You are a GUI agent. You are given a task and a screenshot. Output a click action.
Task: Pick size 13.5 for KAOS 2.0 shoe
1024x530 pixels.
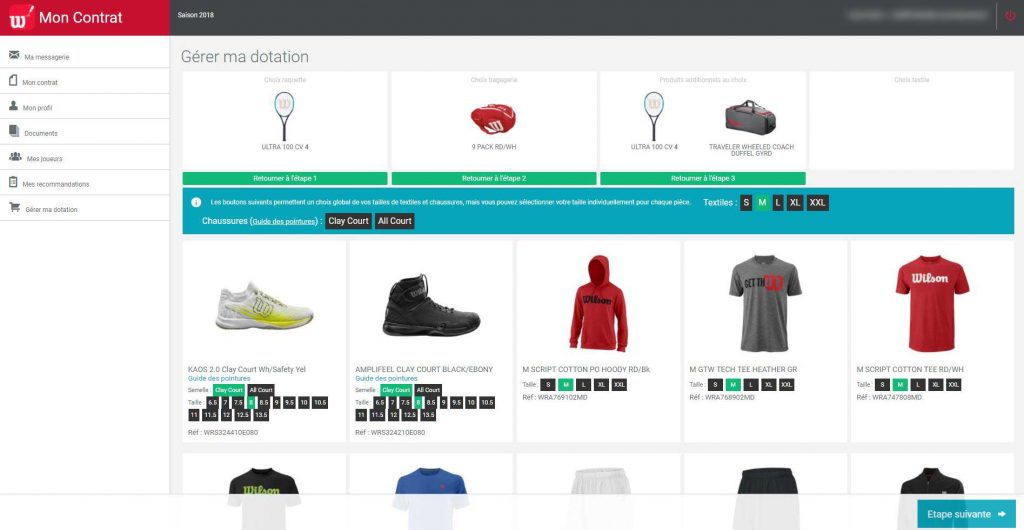(x=261, y=415)
